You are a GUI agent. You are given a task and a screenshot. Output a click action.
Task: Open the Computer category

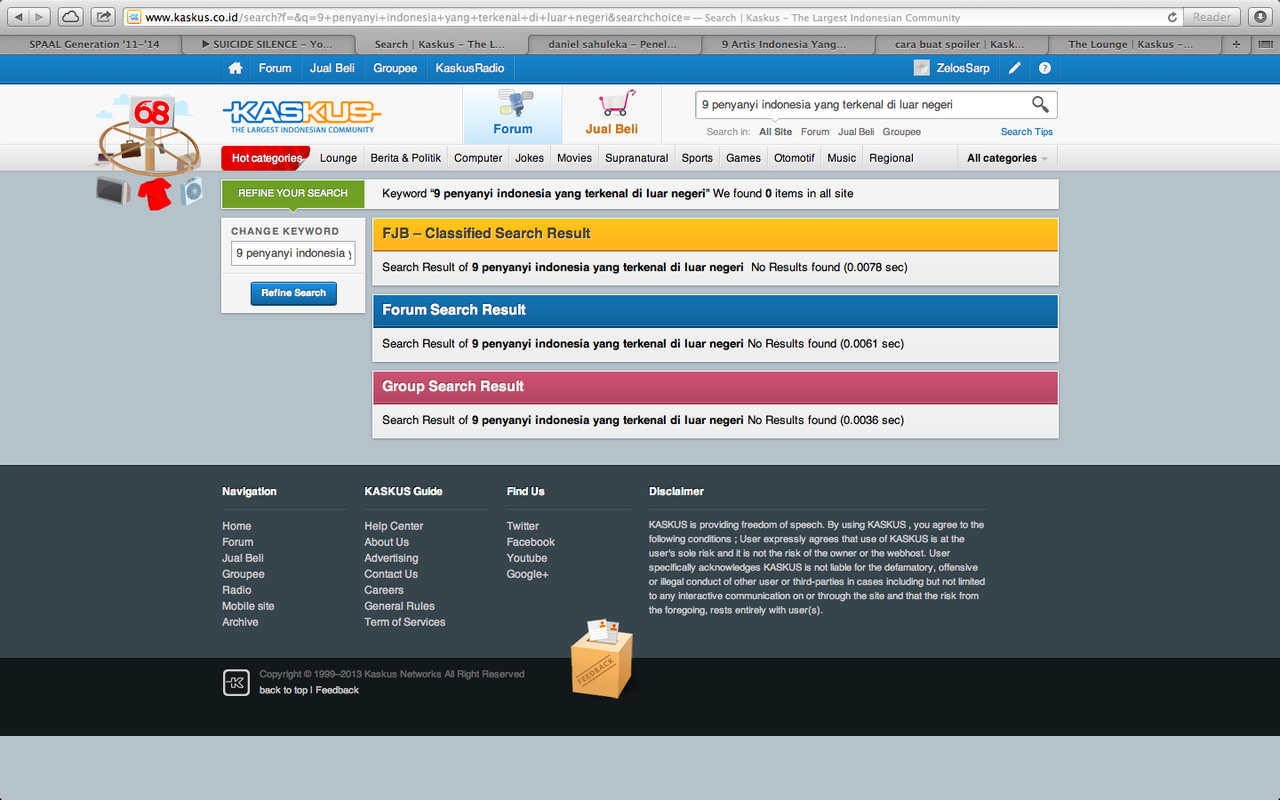pyautogui.click(x=478, y=158)
